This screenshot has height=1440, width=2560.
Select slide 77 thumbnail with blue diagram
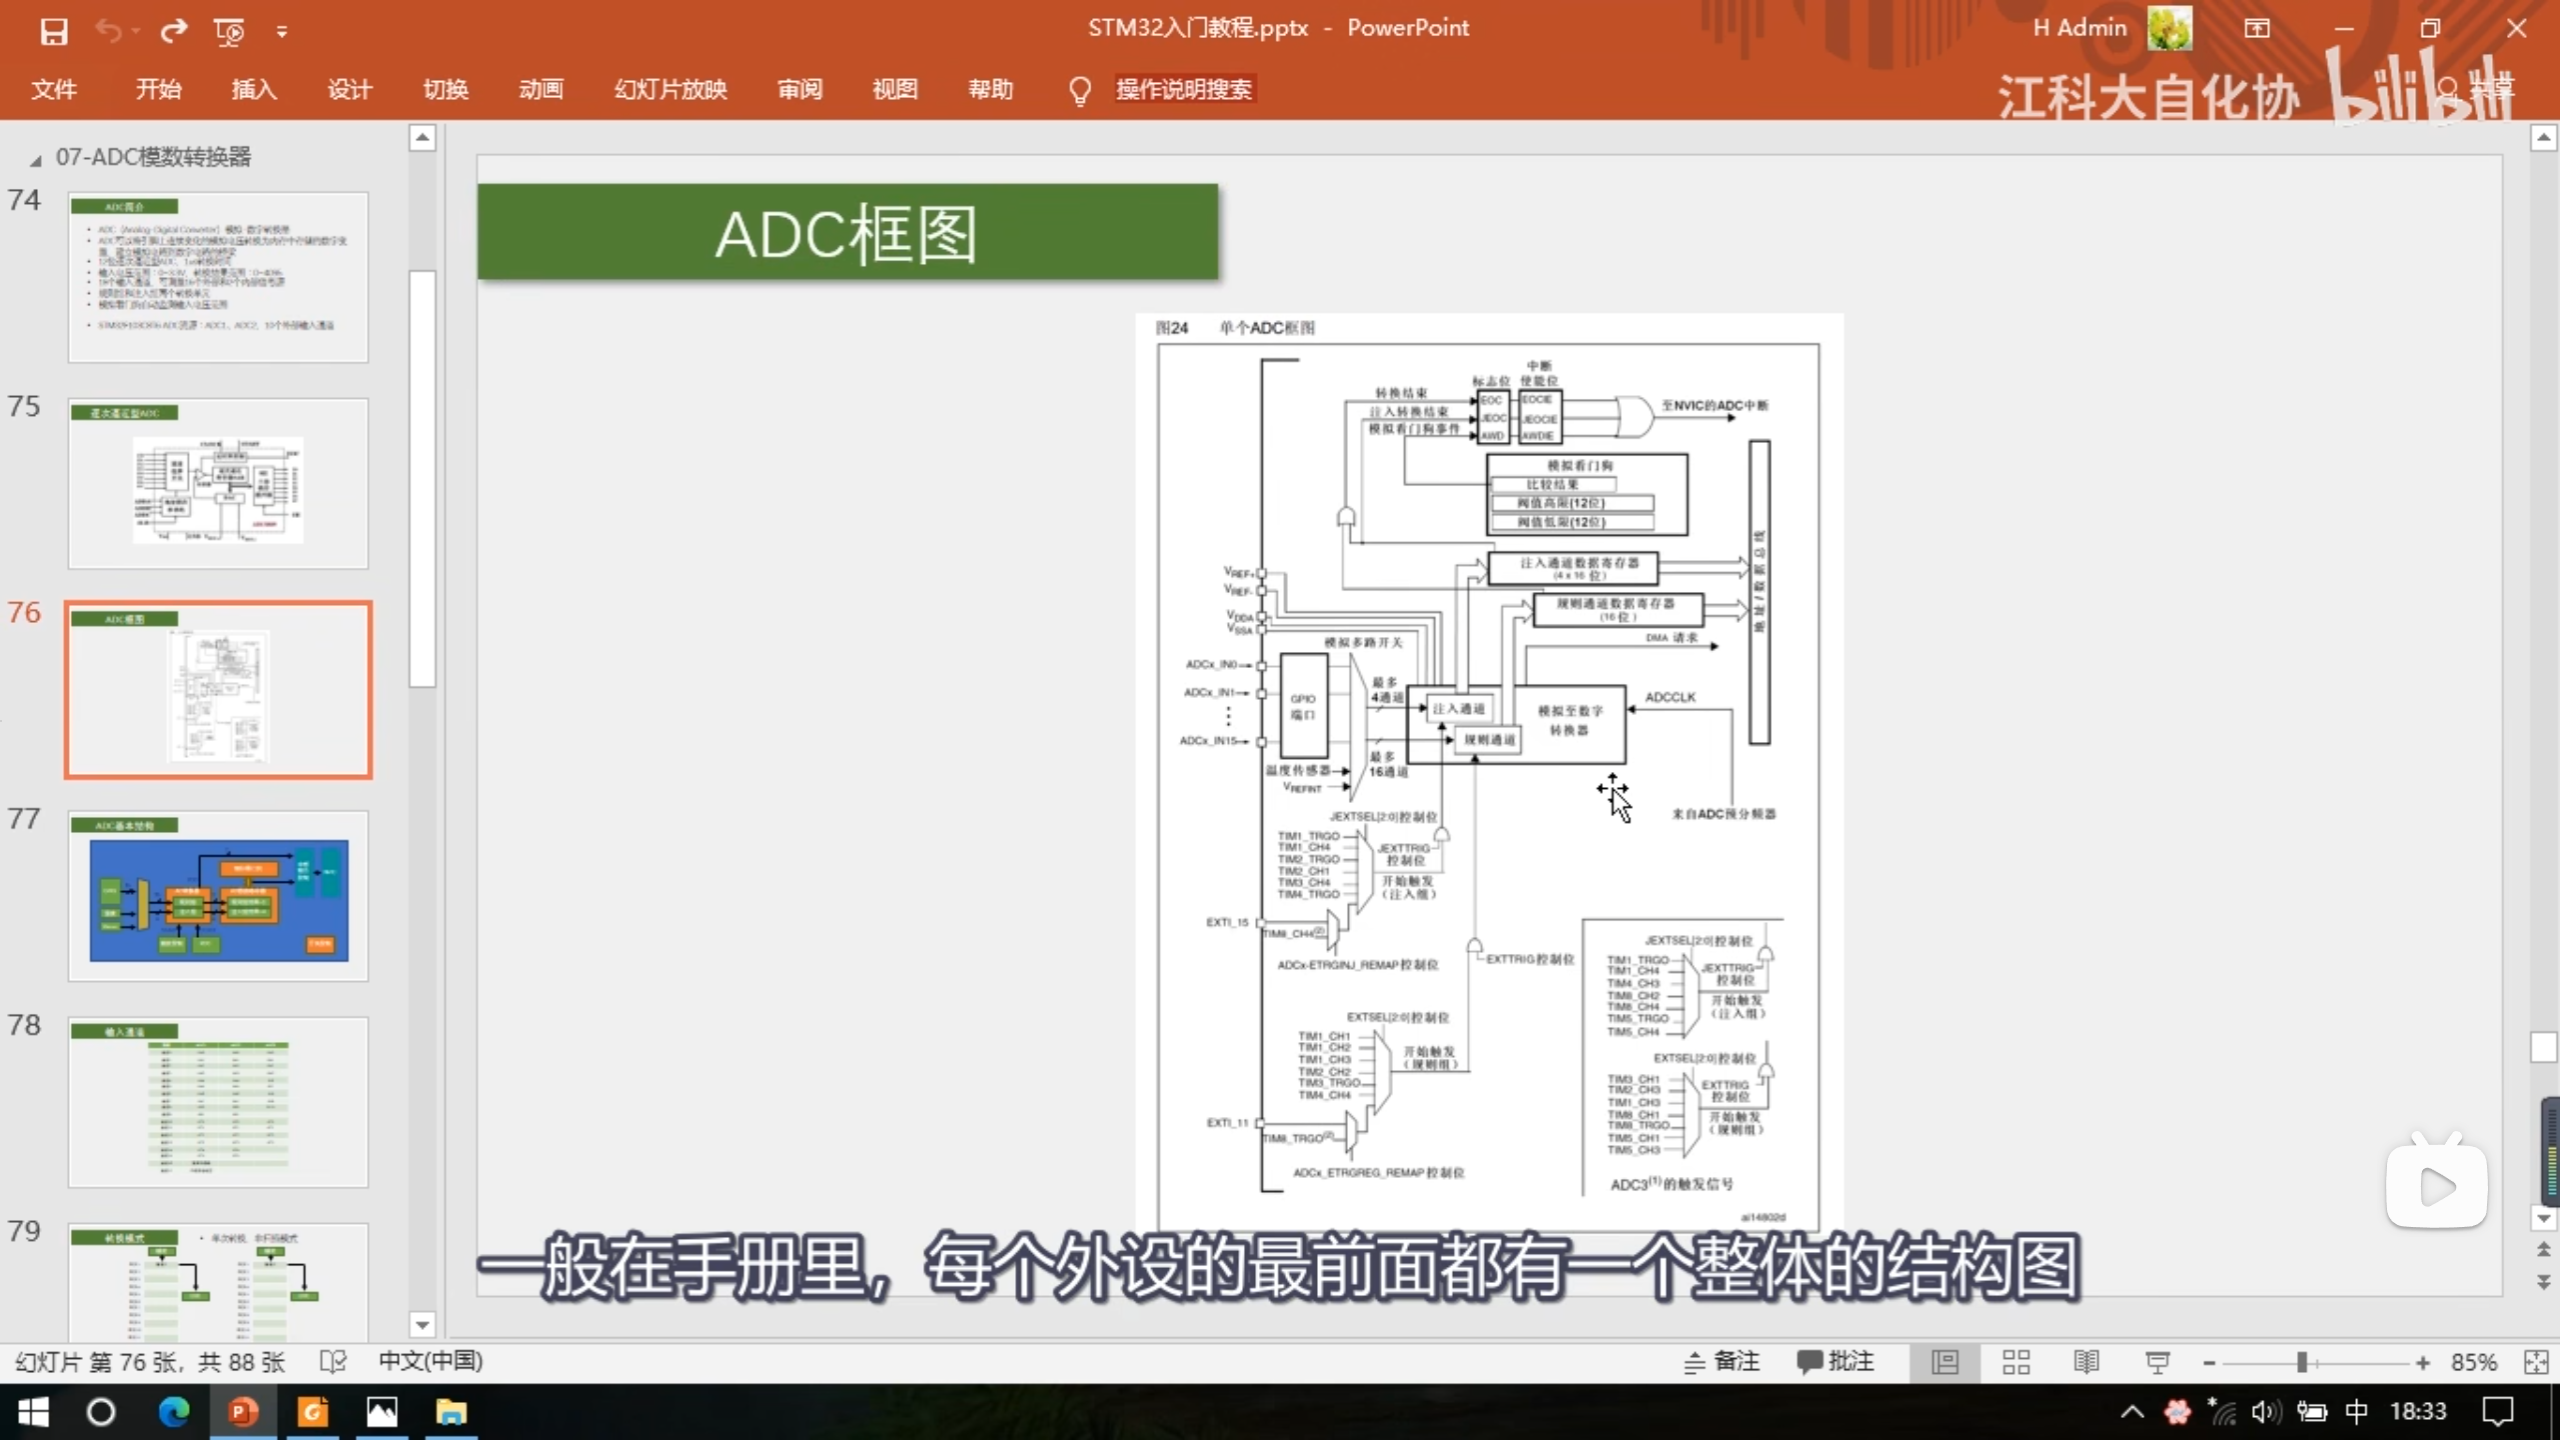(218, 896)
